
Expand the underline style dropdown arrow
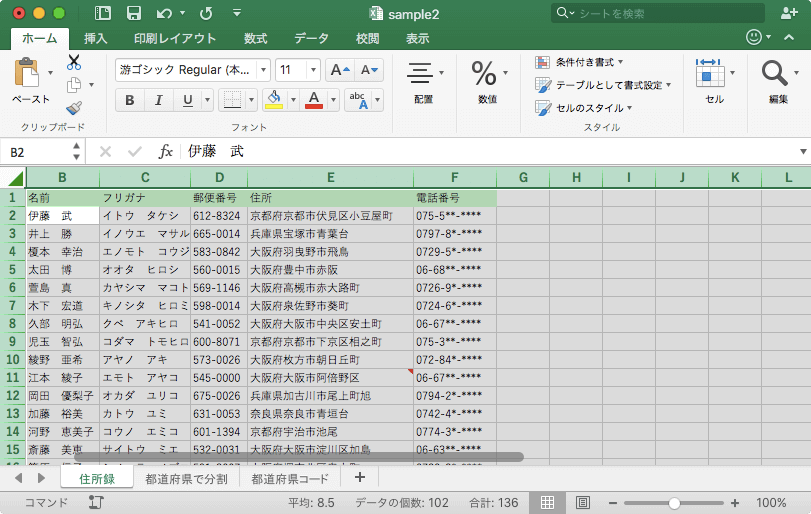(x=207, y=100)
